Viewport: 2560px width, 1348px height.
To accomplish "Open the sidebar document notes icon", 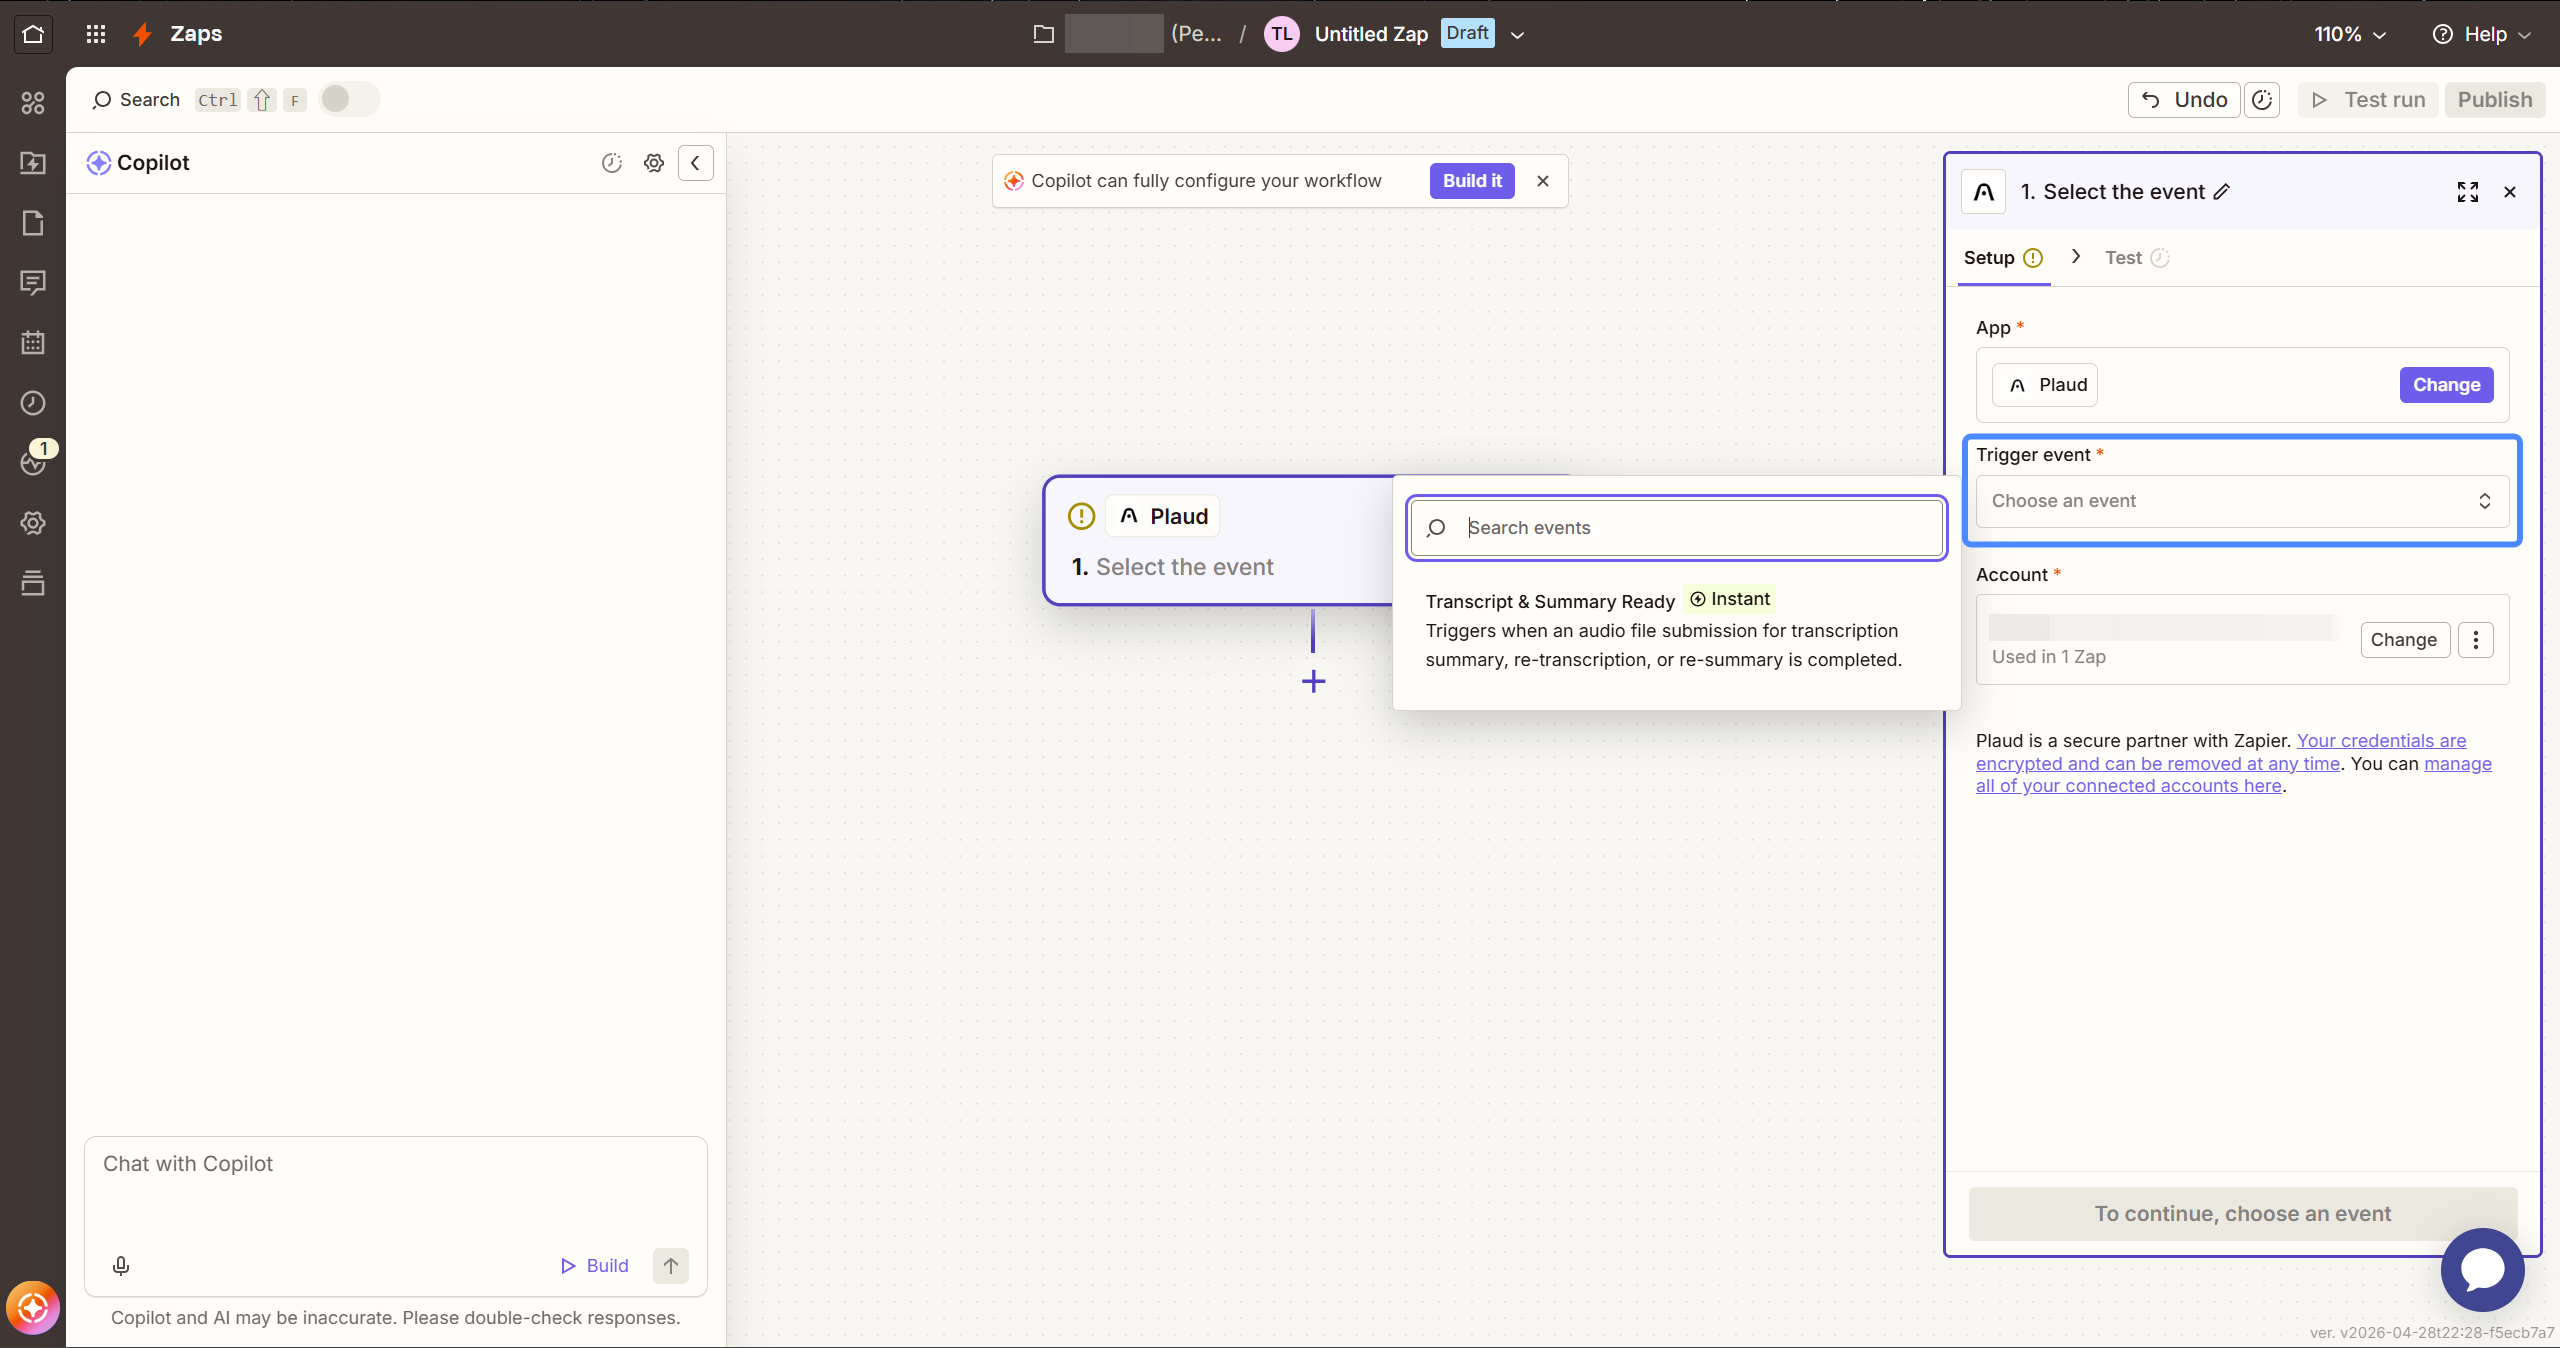I will point(33,223).
